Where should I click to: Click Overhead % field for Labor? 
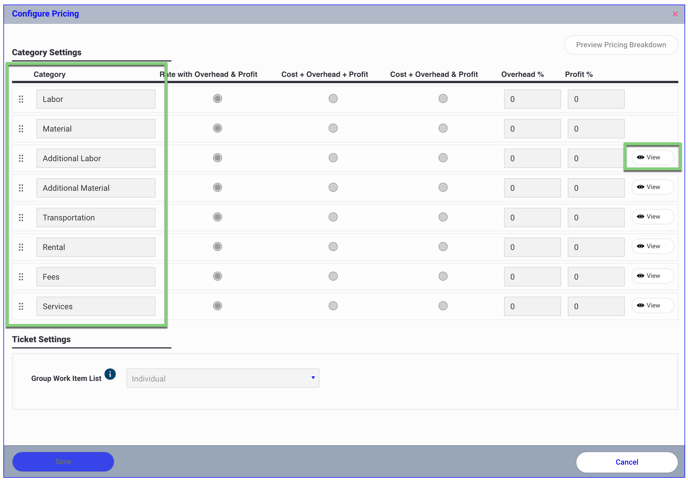[532, 99]
